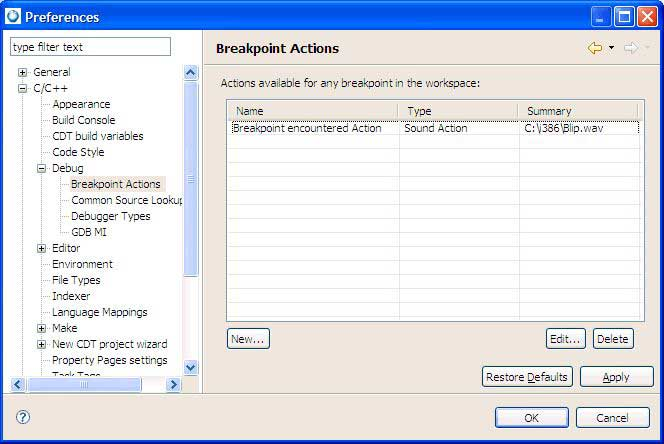The width and height of the screenshot is (664, 444).
Task: Open the GDB MI preferences page
Action: coord(89,232)
